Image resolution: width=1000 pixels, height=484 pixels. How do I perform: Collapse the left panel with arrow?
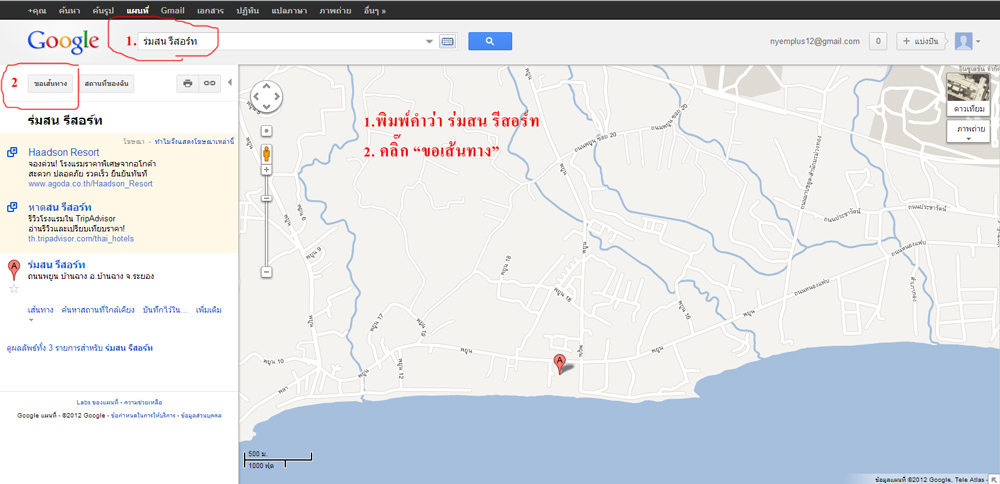(x=230, y=82)
